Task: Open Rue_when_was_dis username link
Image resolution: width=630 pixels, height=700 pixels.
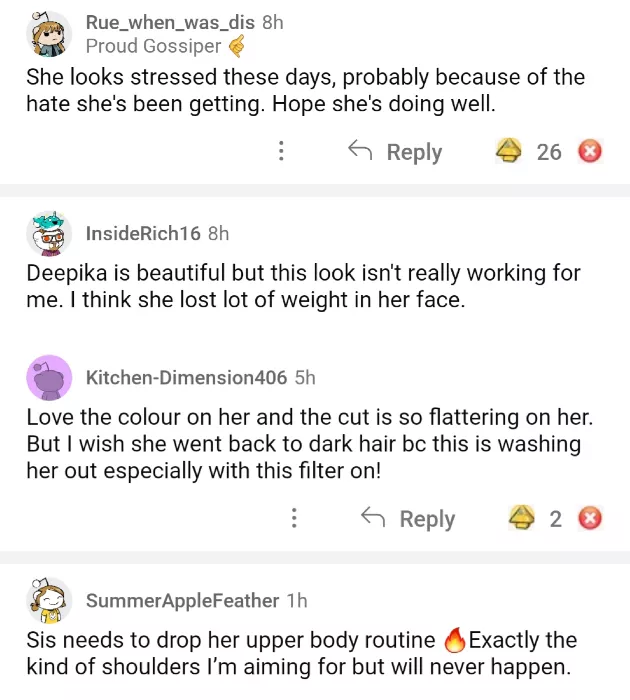Action: (x=170, y=21)
